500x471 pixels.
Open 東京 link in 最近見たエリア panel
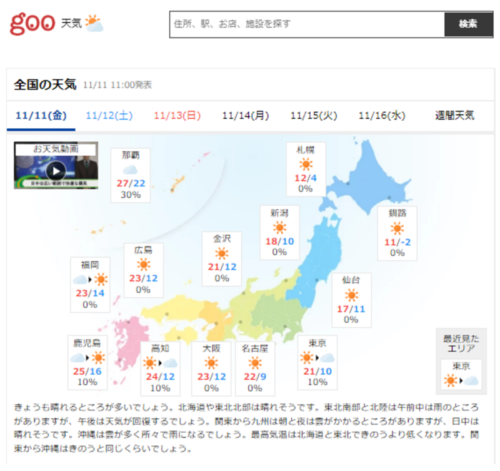point(461,366)
